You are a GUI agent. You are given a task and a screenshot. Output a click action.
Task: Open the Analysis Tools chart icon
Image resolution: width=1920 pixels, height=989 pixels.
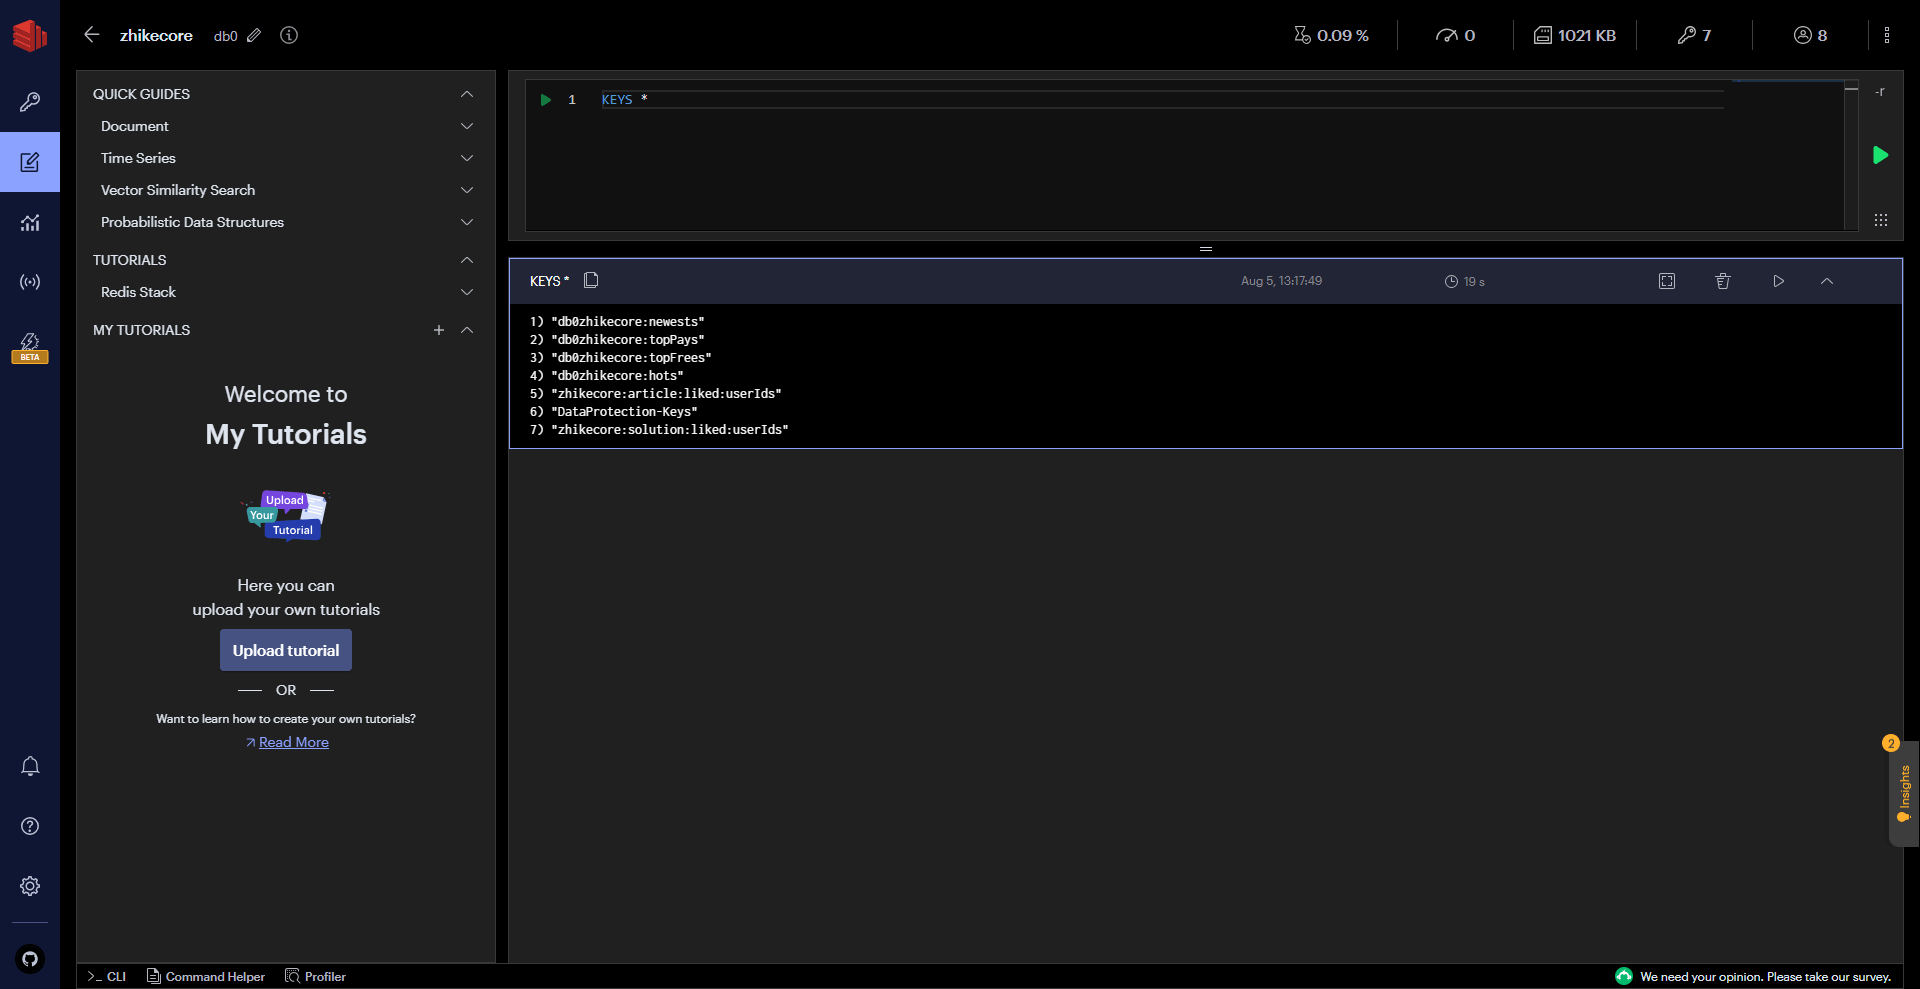tap(30, 222)
